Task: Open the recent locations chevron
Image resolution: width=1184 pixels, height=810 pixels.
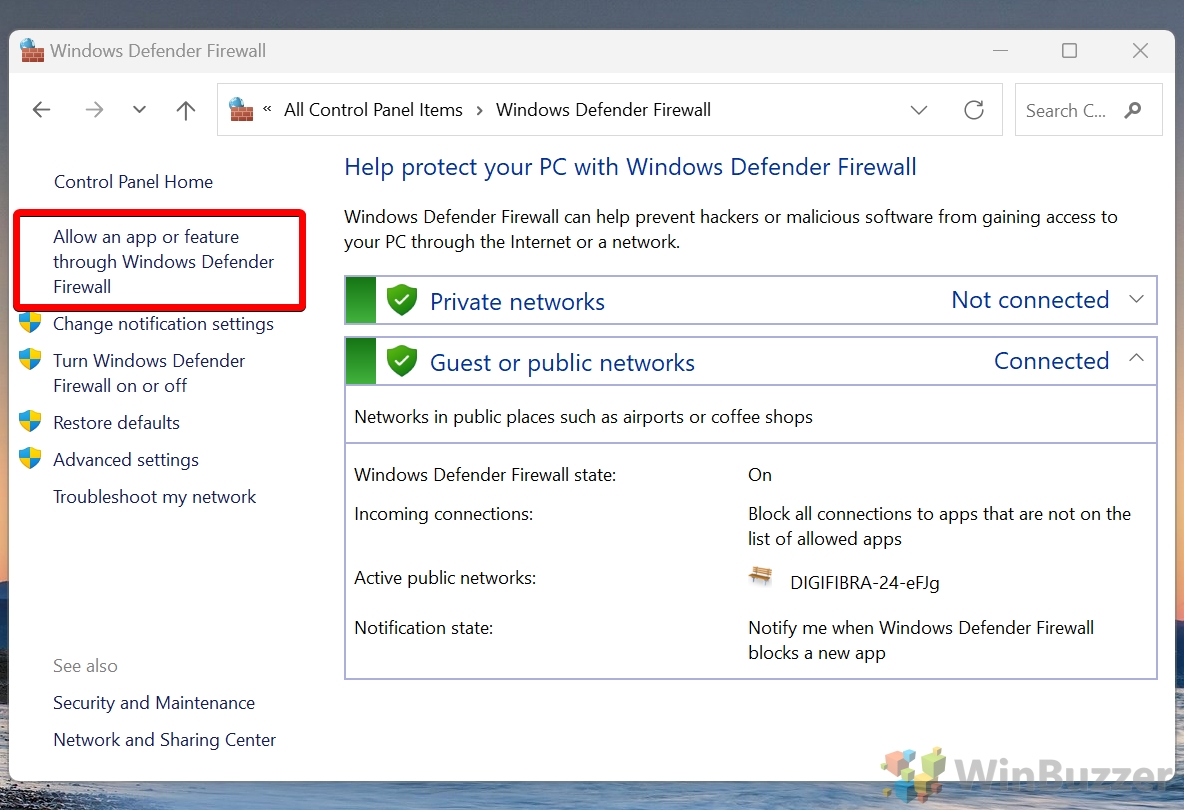Action: (139, 109)
